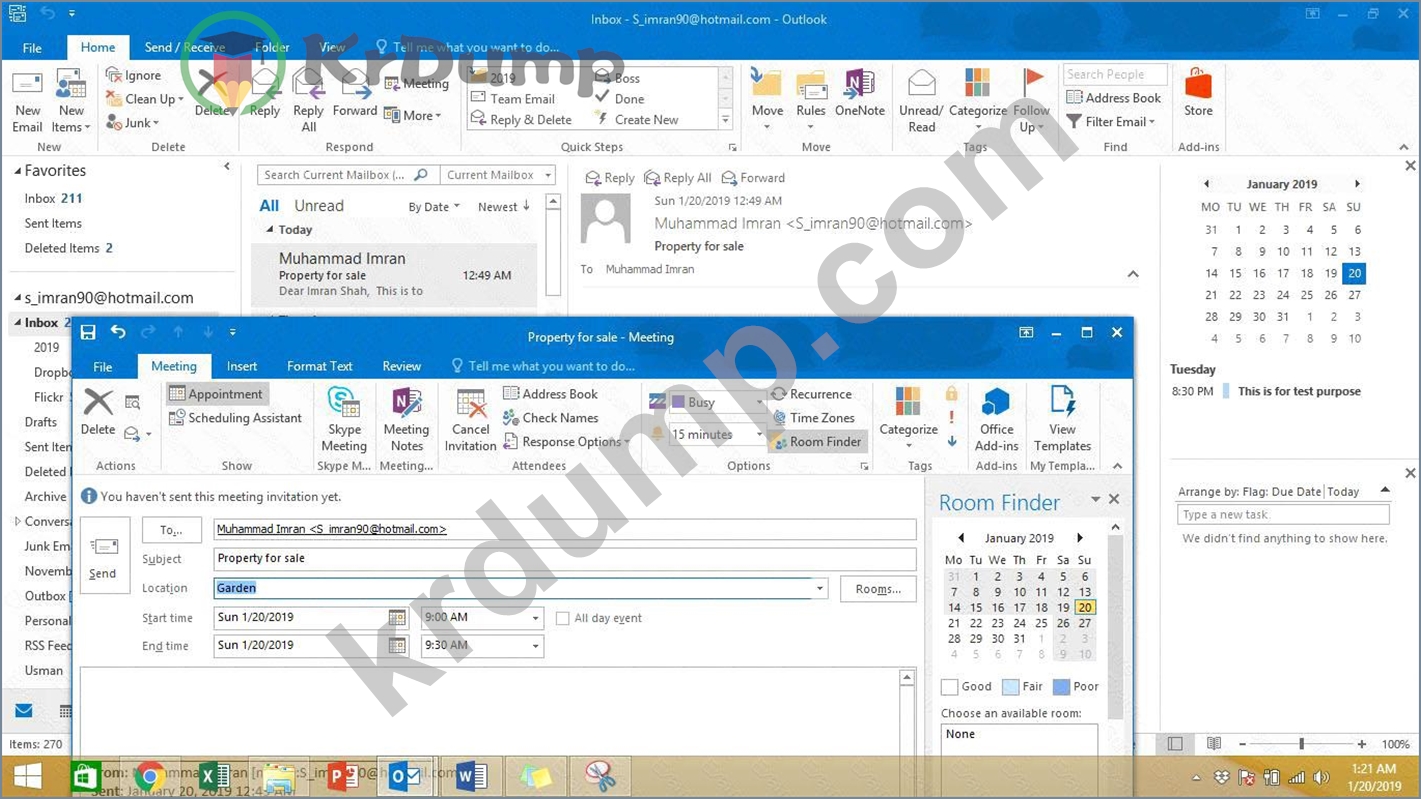
Task: Open the By Date sort dropdown
Action: tap(434, 207)
